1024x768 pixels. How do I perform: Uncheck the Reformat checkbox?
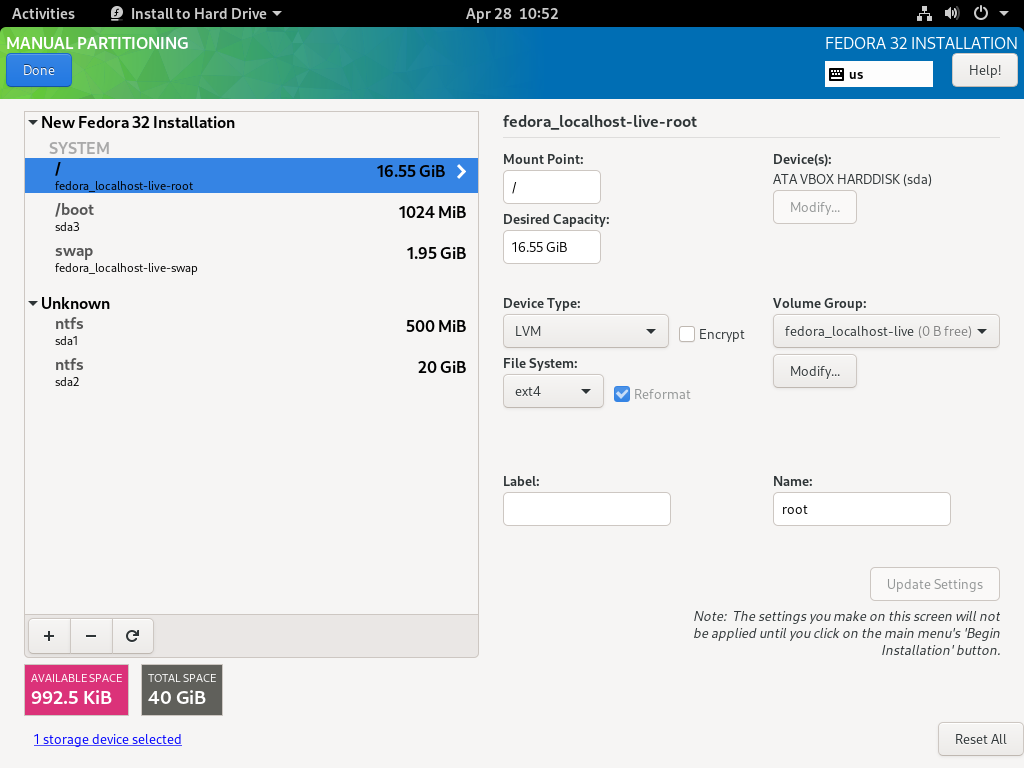coord(622,394)
